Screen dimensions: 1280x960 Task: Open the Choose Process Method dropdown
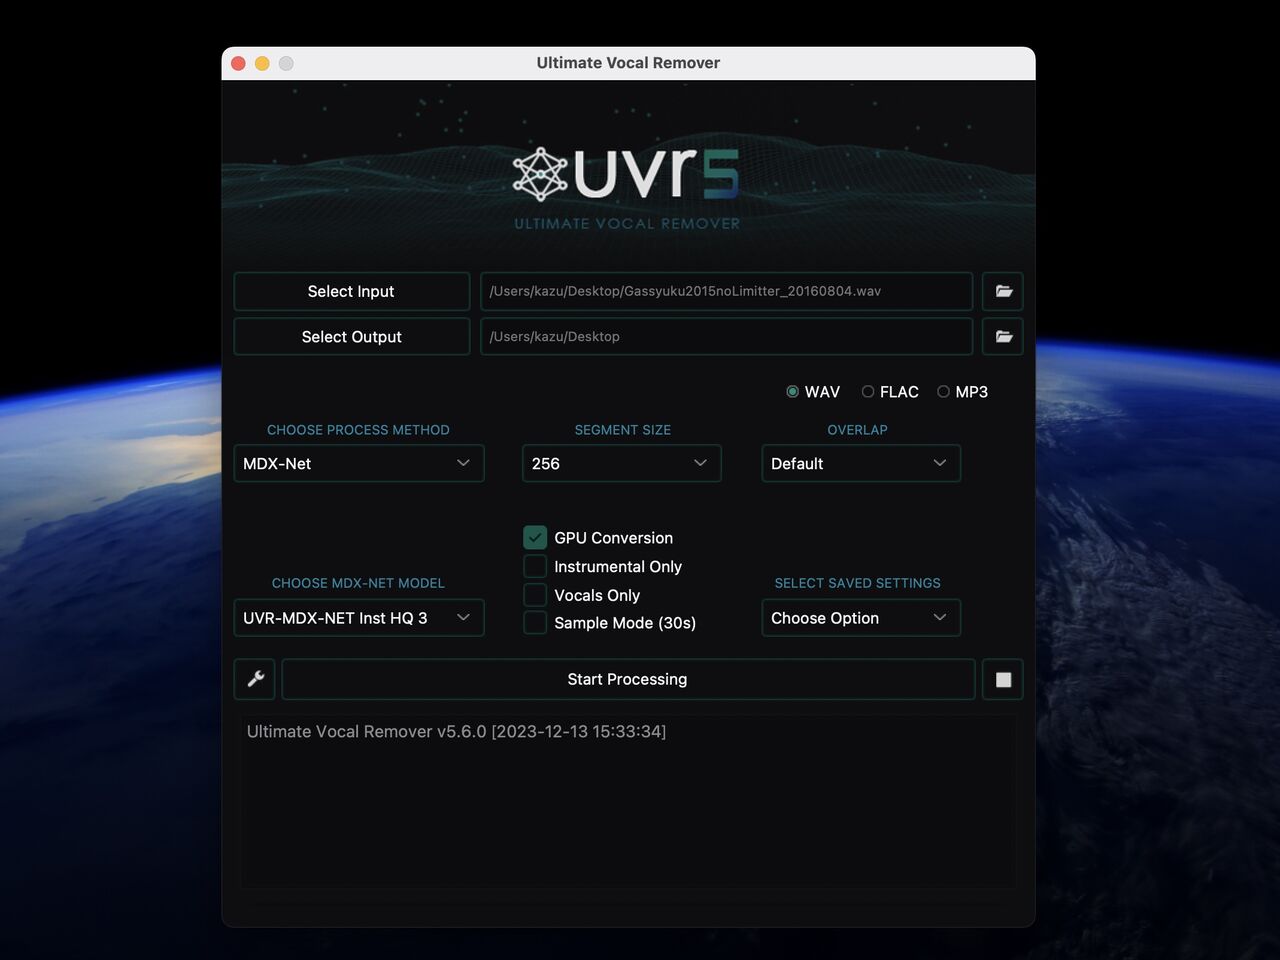pyautogui.click(x=359, y=463)
